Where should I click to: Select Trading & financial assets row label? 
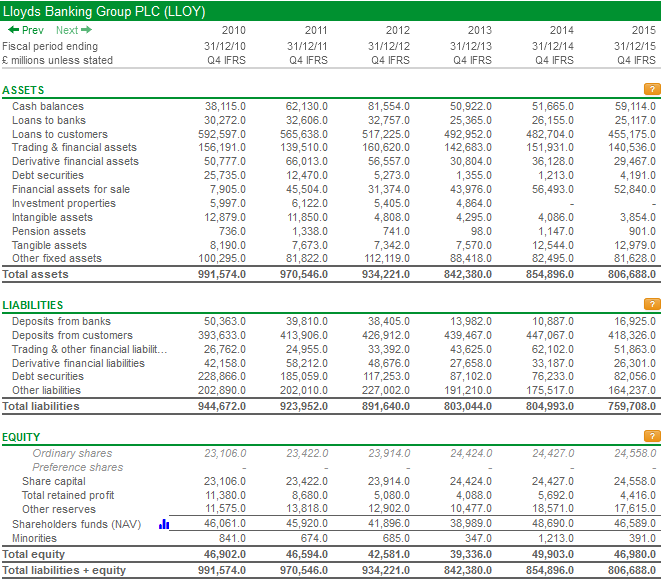click(74, 147)
